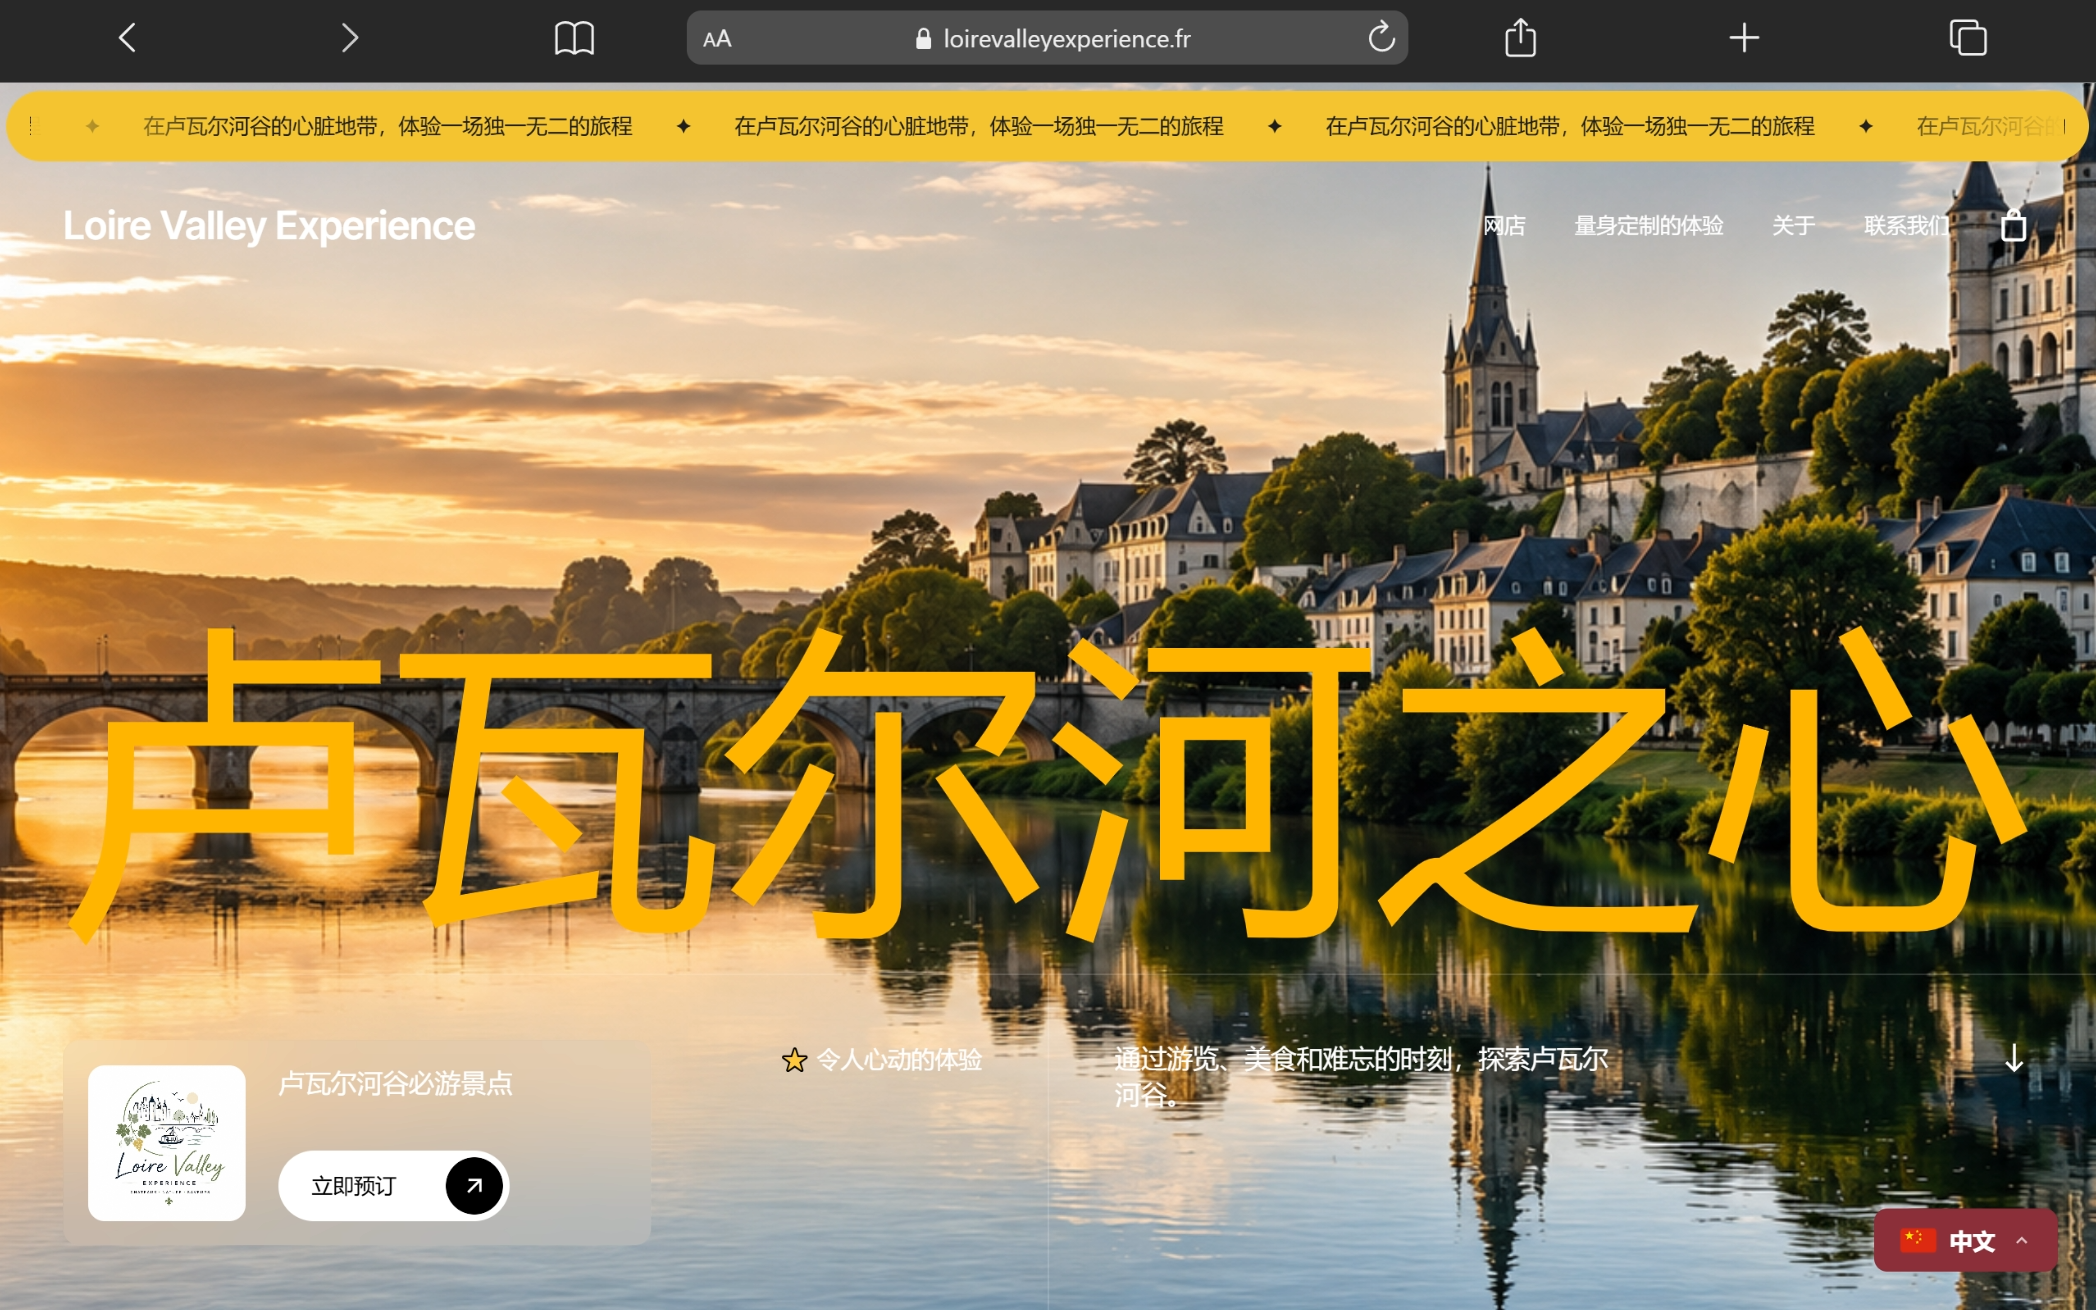This screenshot has width=2096, height=1310.
Task: Click the black arrow circle on booking button
Action: 474,1186
